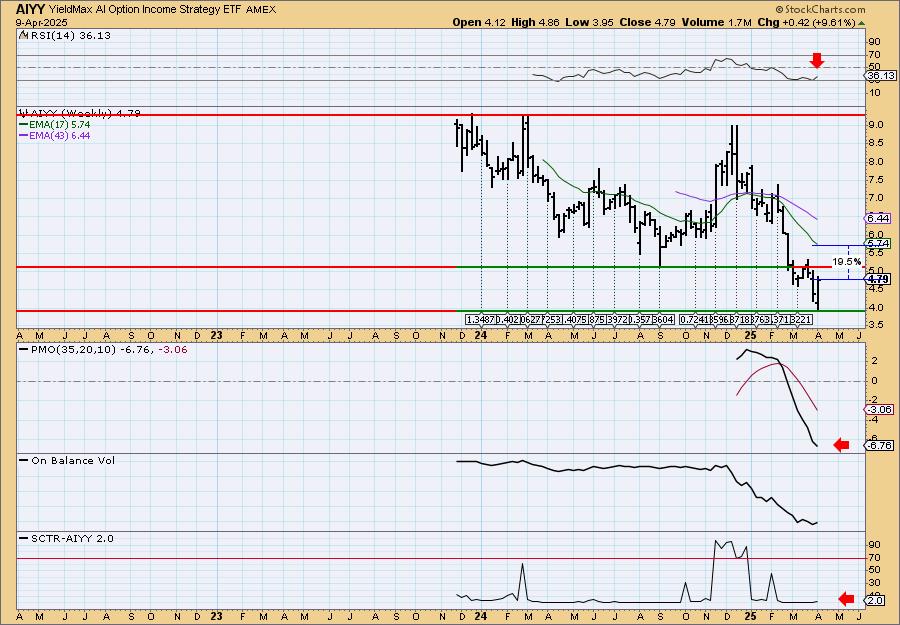Click the AMEX exchange label
900x625 pixels.
tap(263, 9)
